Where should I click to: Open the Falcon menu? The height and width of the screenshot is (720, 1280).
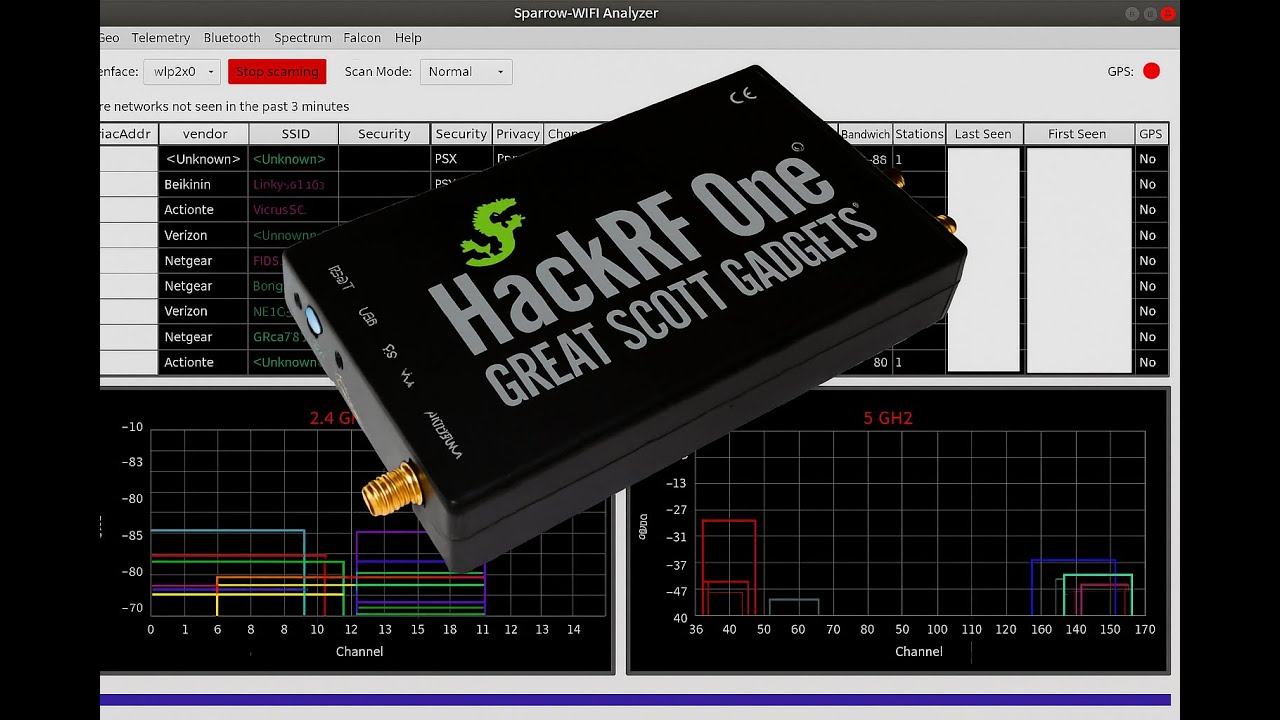coord(362,38)
